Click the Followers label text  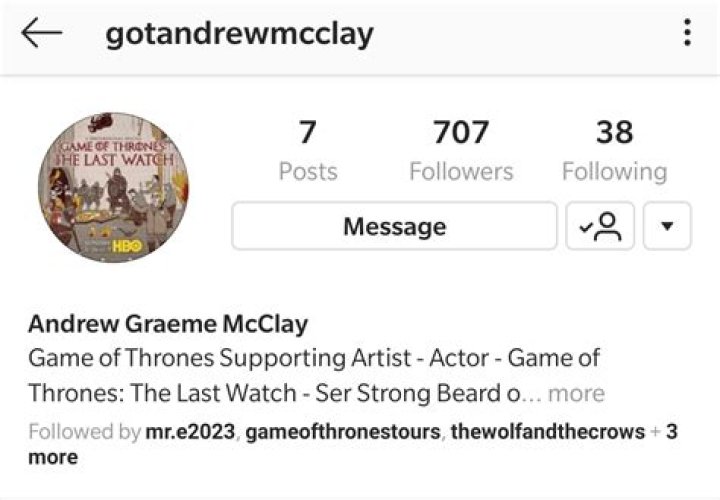click(461, 172)
